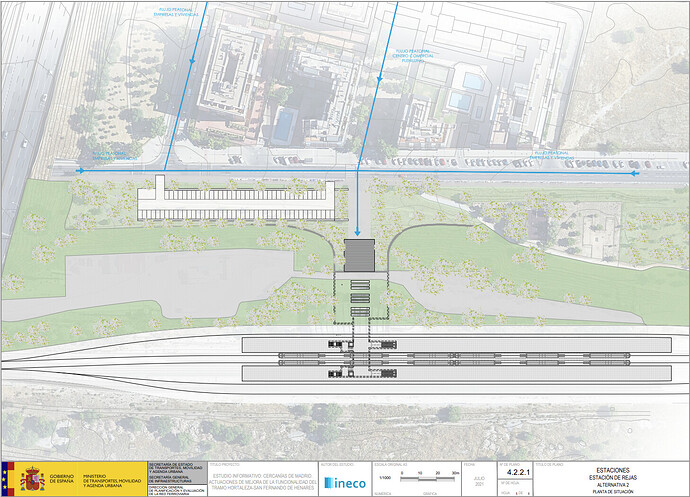
Task: Select the "GOBIERNO DE ESPAÑA" text
Action: coord(62,479)
